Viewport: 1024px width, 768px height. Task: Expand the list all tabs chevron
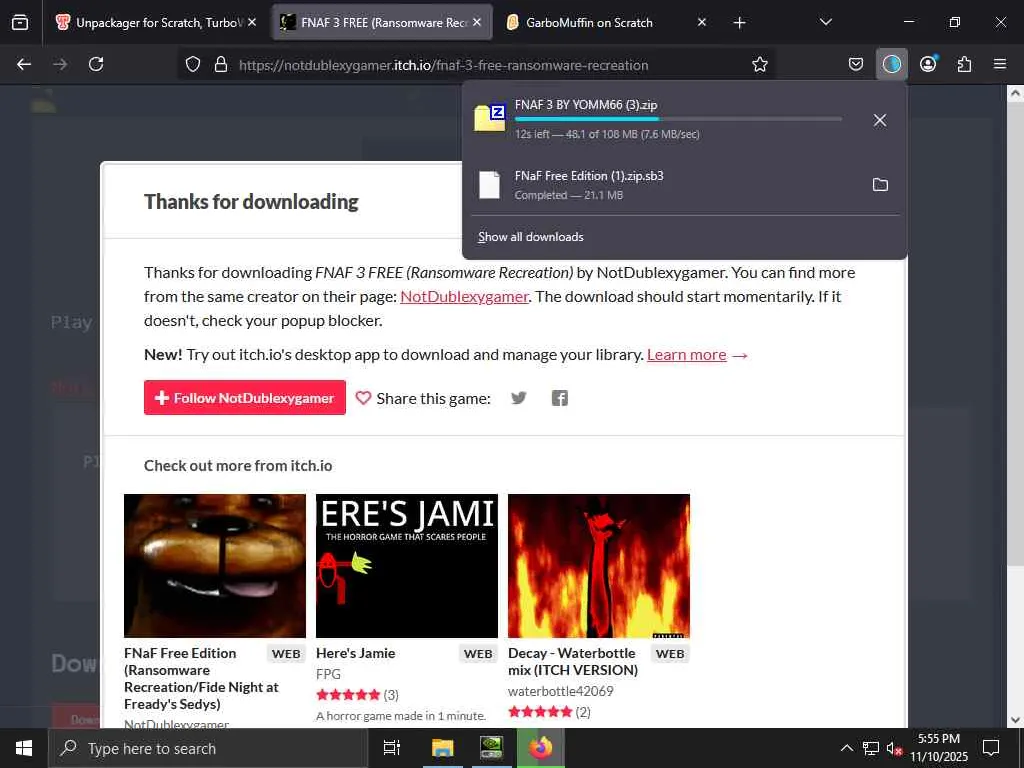pyautogui.click(x=825, y=22)
